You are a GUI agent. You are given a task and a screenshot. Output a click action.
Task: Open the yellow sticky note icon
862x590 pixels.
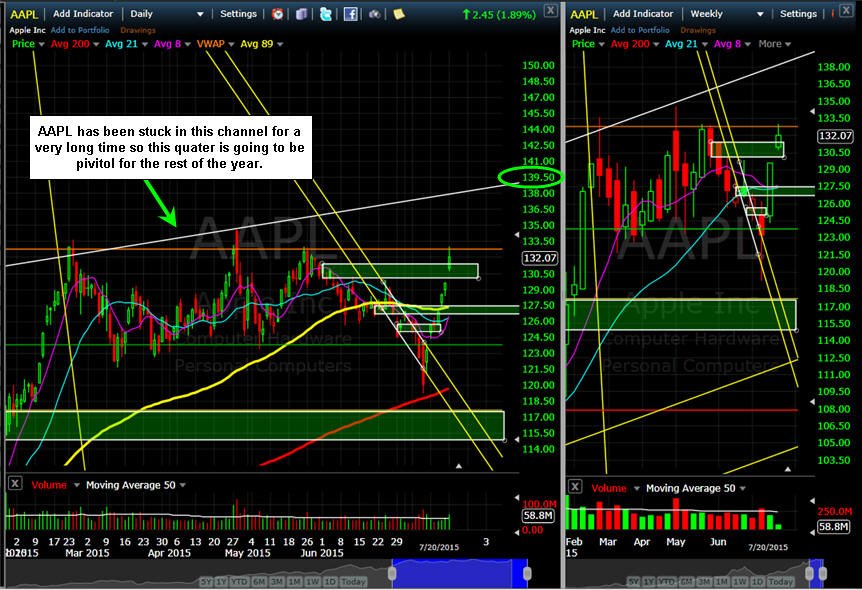click(399, 14)
